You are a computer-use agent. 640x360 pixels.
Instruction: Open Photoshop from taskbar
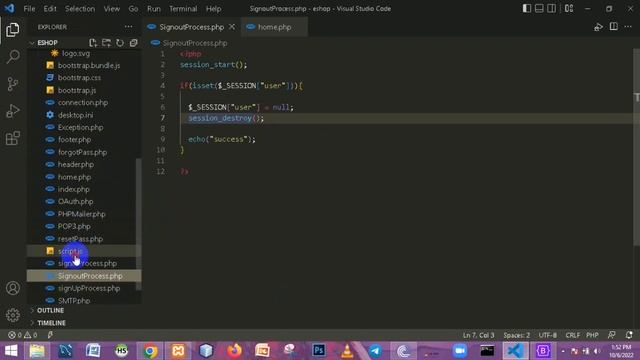click(319, 351)
